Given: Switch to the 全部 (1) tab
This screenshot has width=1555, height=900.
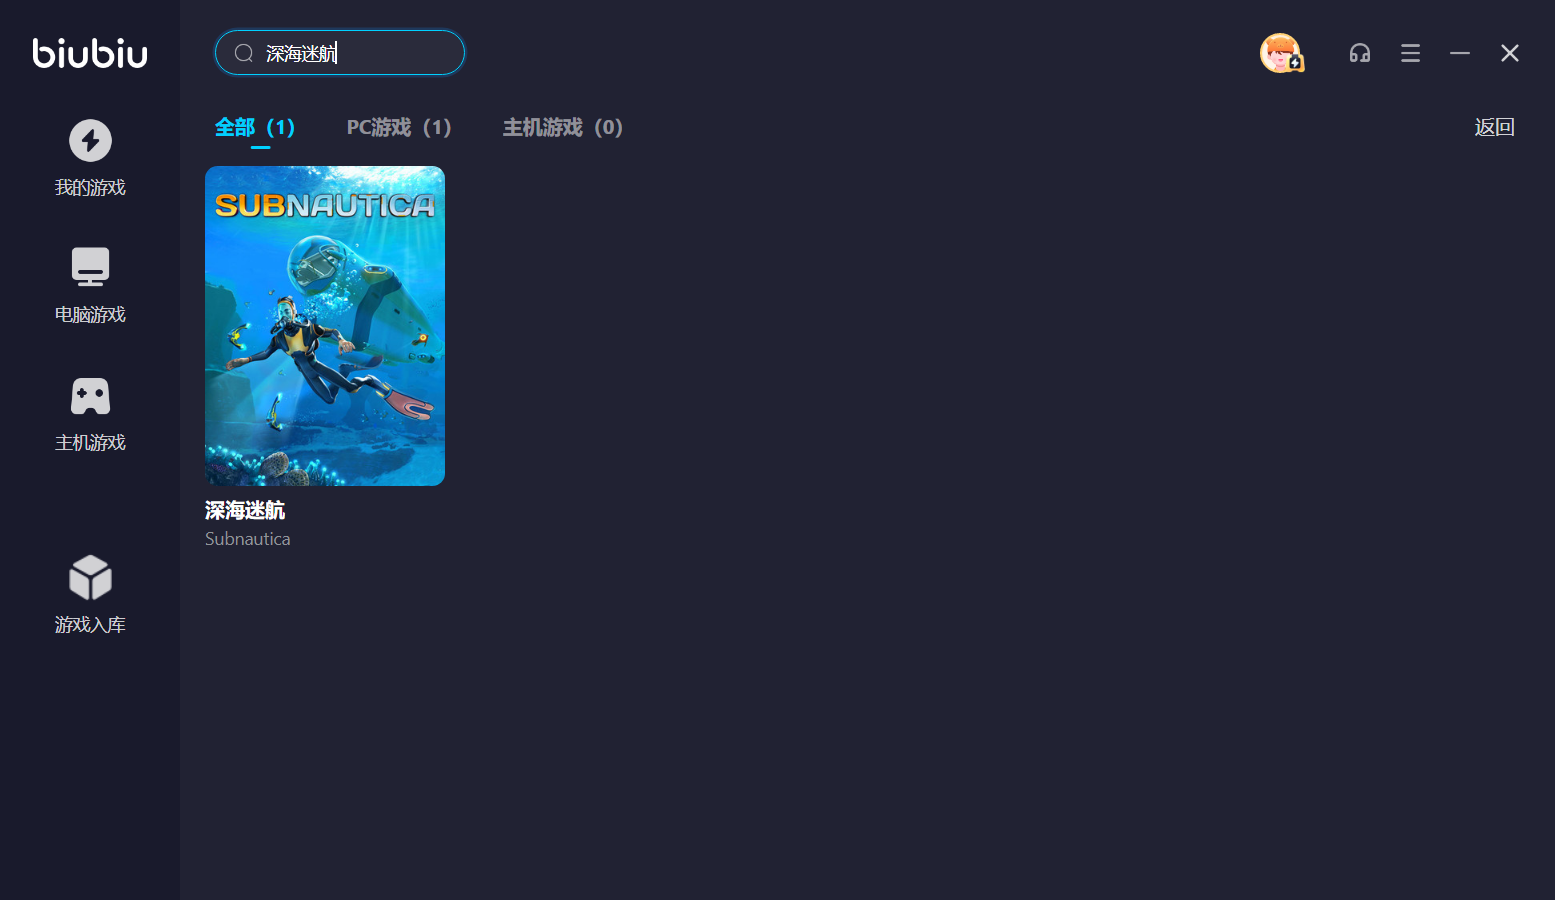Looking at the screenshot, I should pyautogui.click(x=254, y=127).
